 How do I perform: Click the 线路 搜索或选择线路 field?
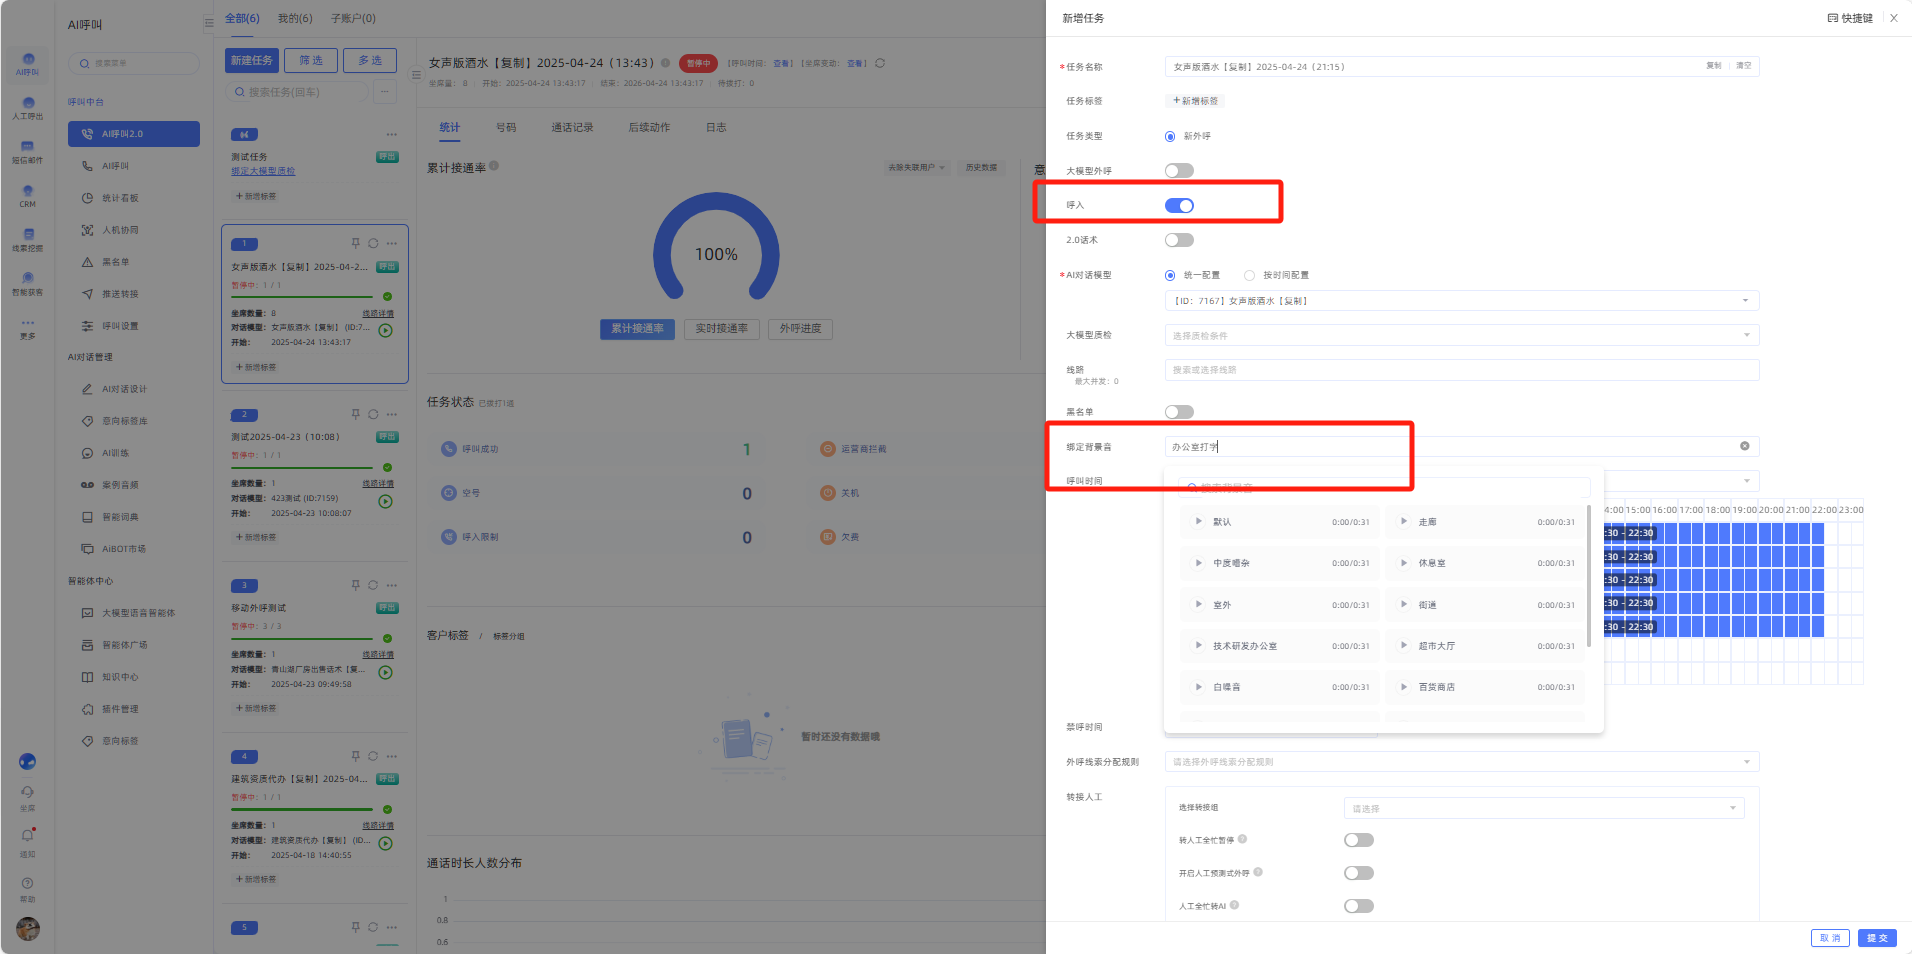click(x=1462, y=370)
